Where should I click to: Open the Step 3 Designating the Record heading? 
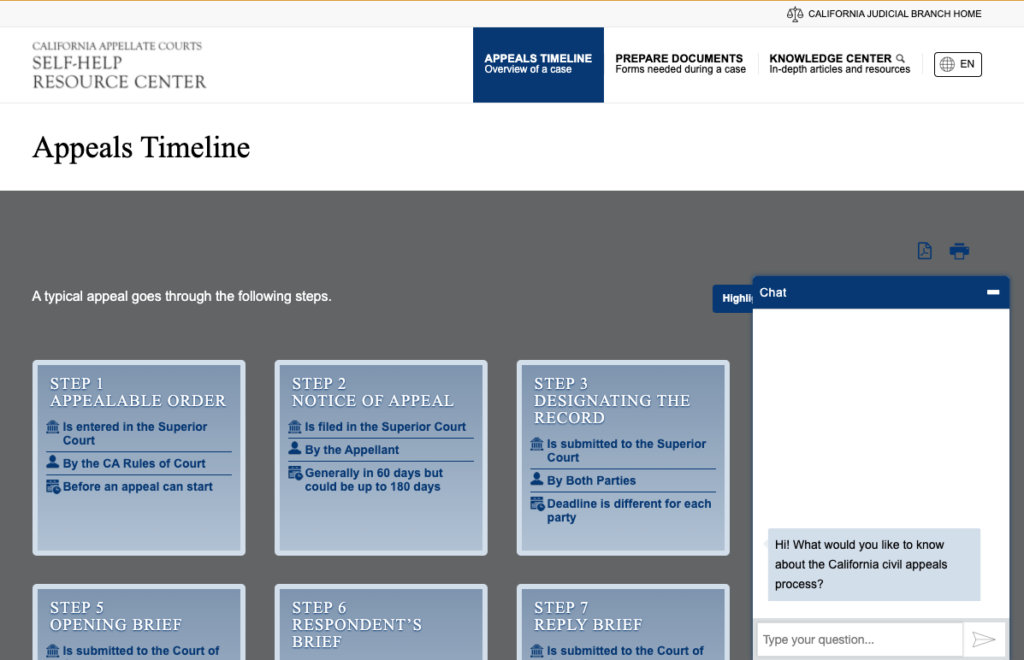[x=612, y=400]
